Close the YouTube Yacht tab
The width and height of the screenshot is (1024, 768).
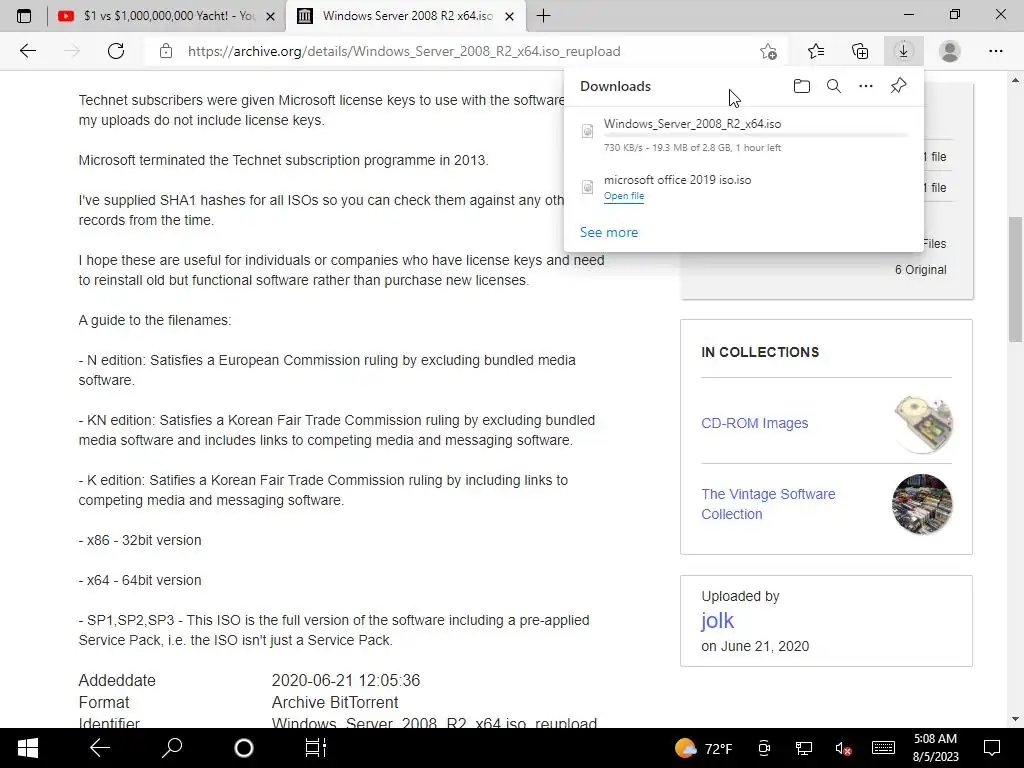point(270,16)
